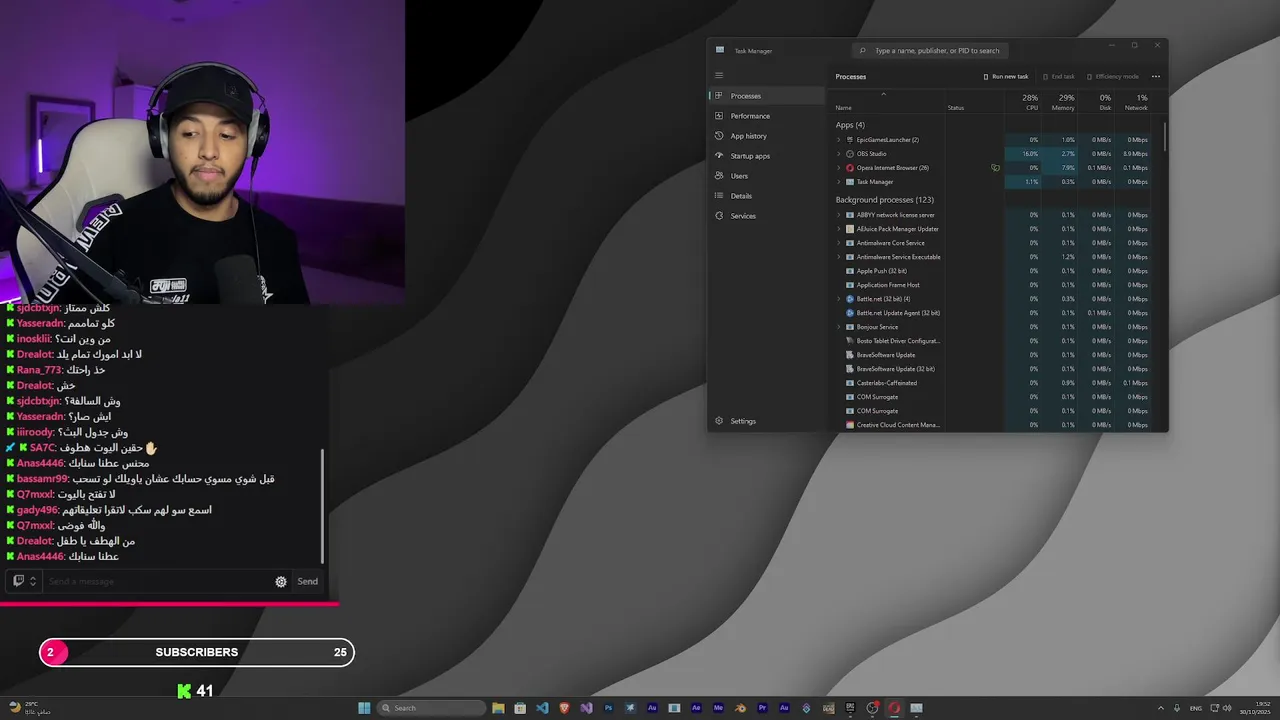Viewport: 1280px width, 720px height.
Task: Open the three-dot more options menu
Action: [1156, 76]
